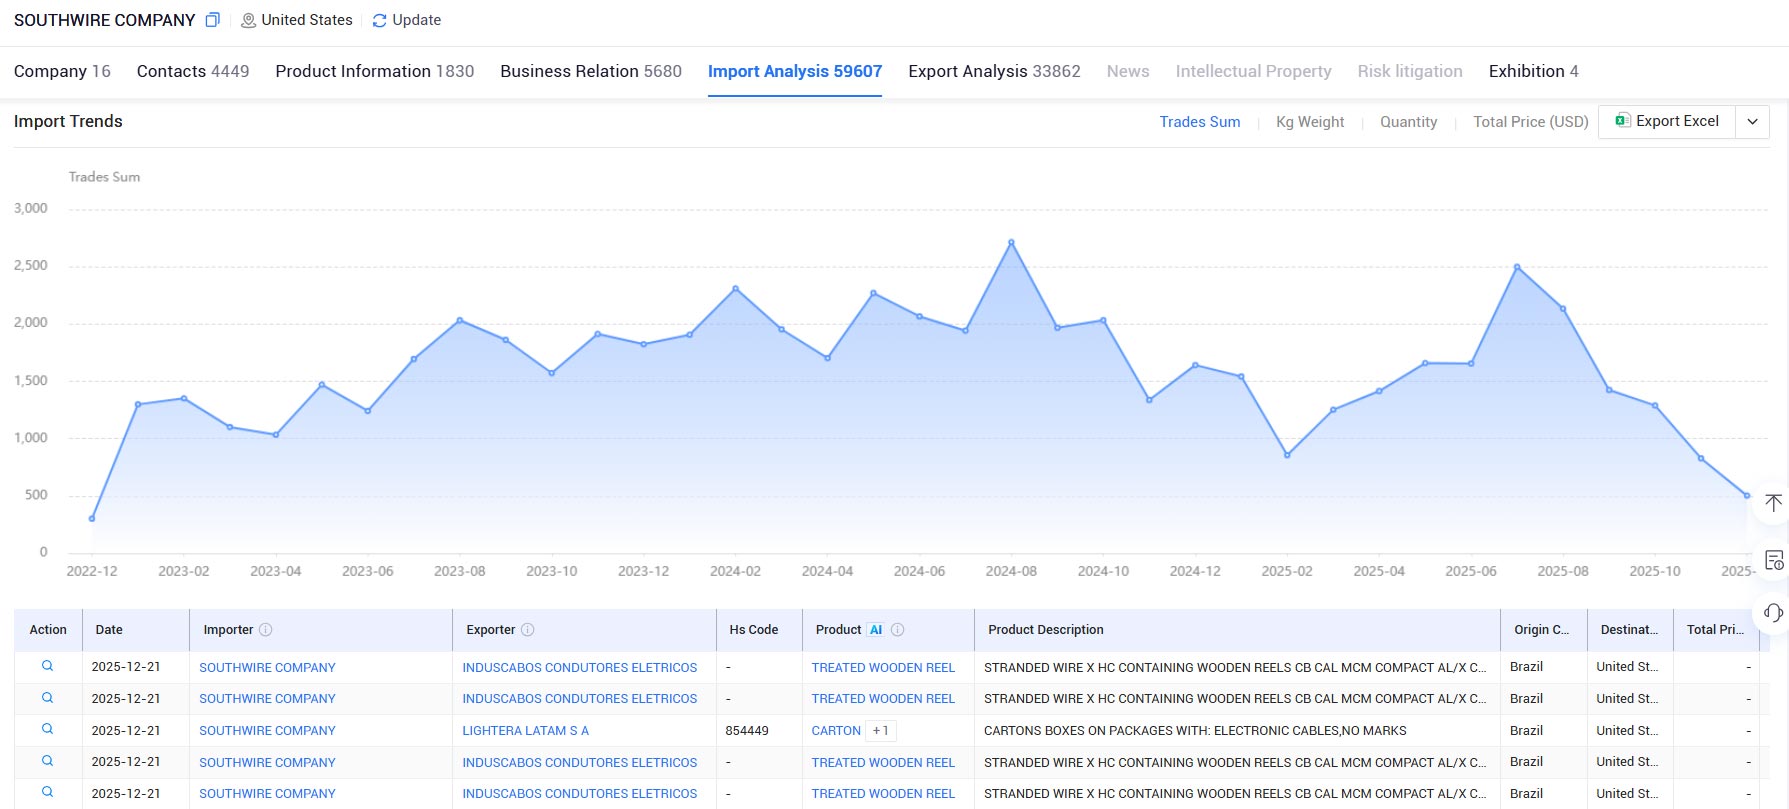Open the Intellectual Property tab
The image size is (1789, 809).
(1253, 71)
